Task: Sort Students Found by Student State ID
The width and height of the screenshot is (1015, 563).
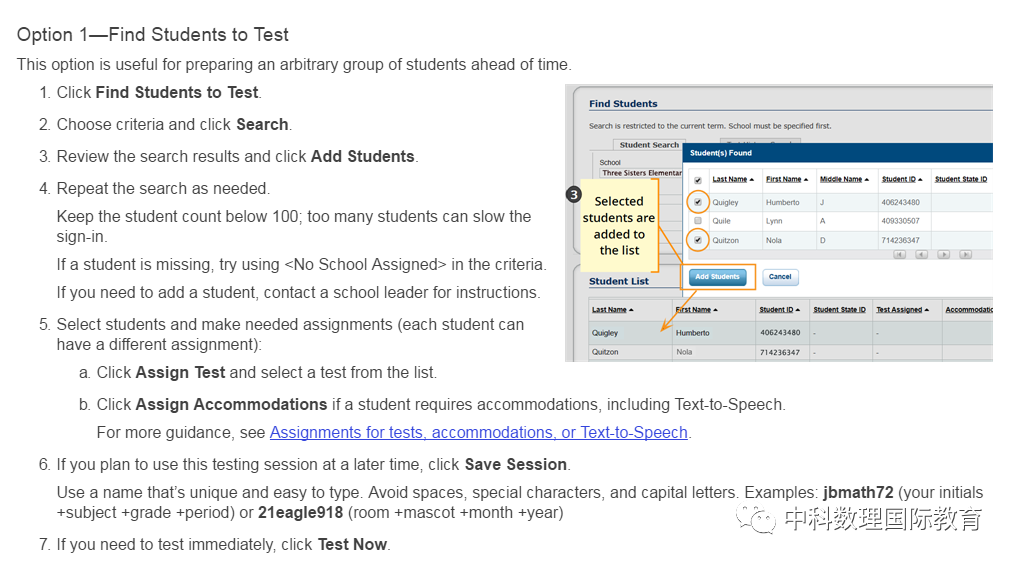Action: (x=961, y=179)
